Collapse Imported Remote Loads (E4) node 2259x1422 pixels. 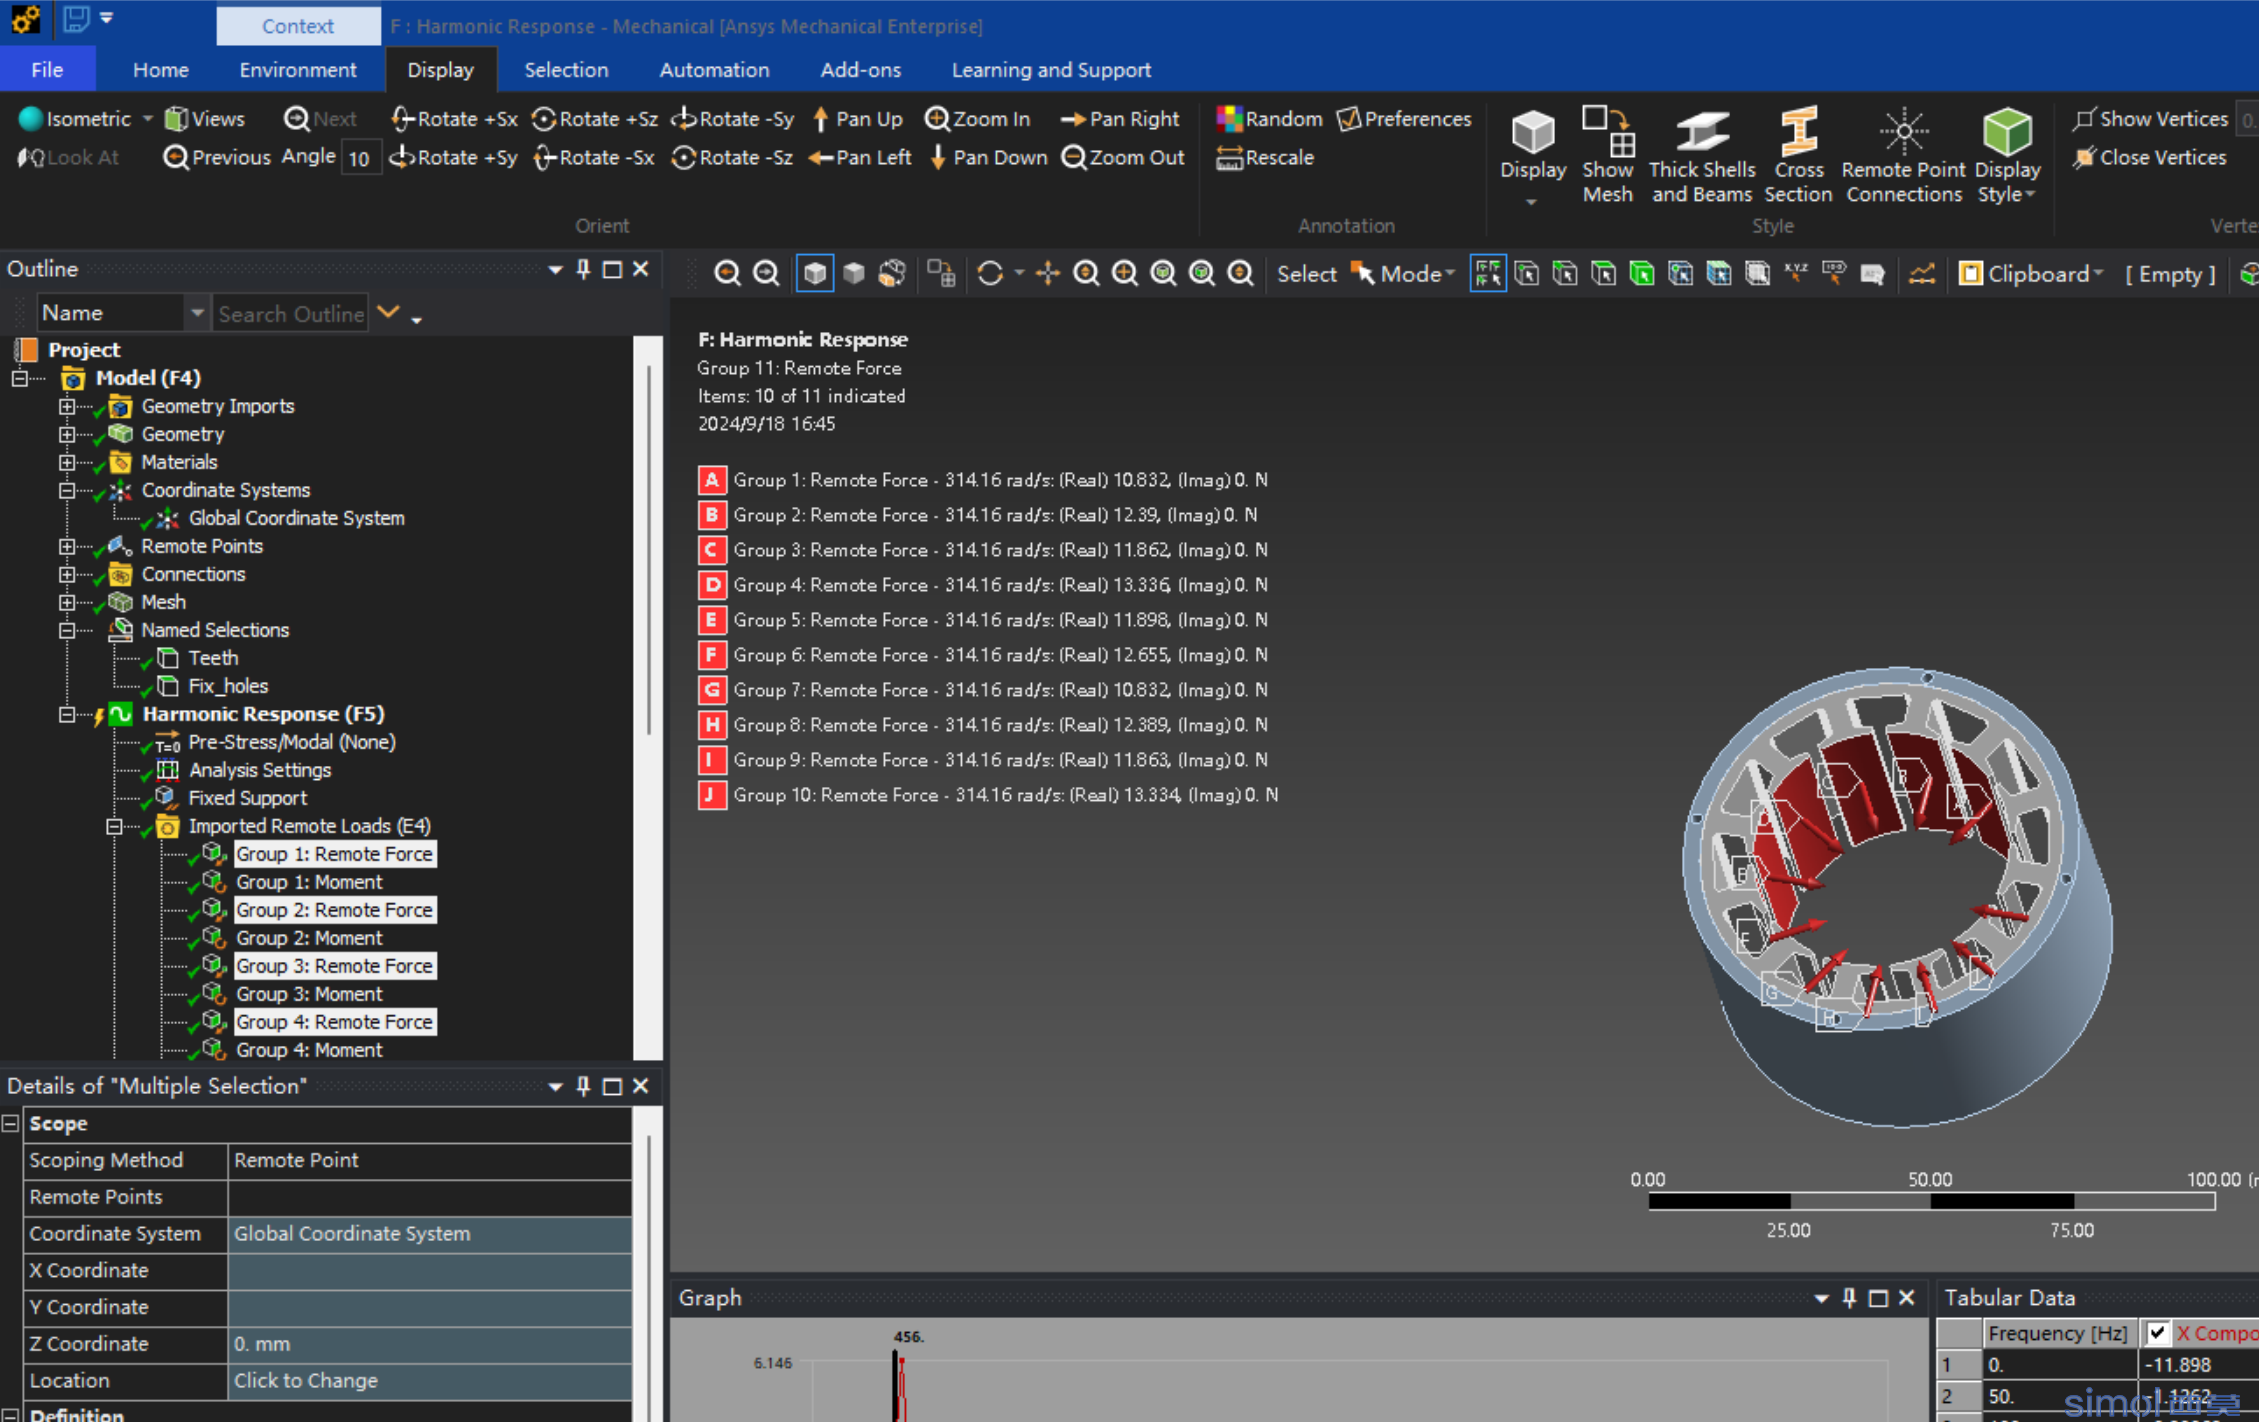pos(114,826)
